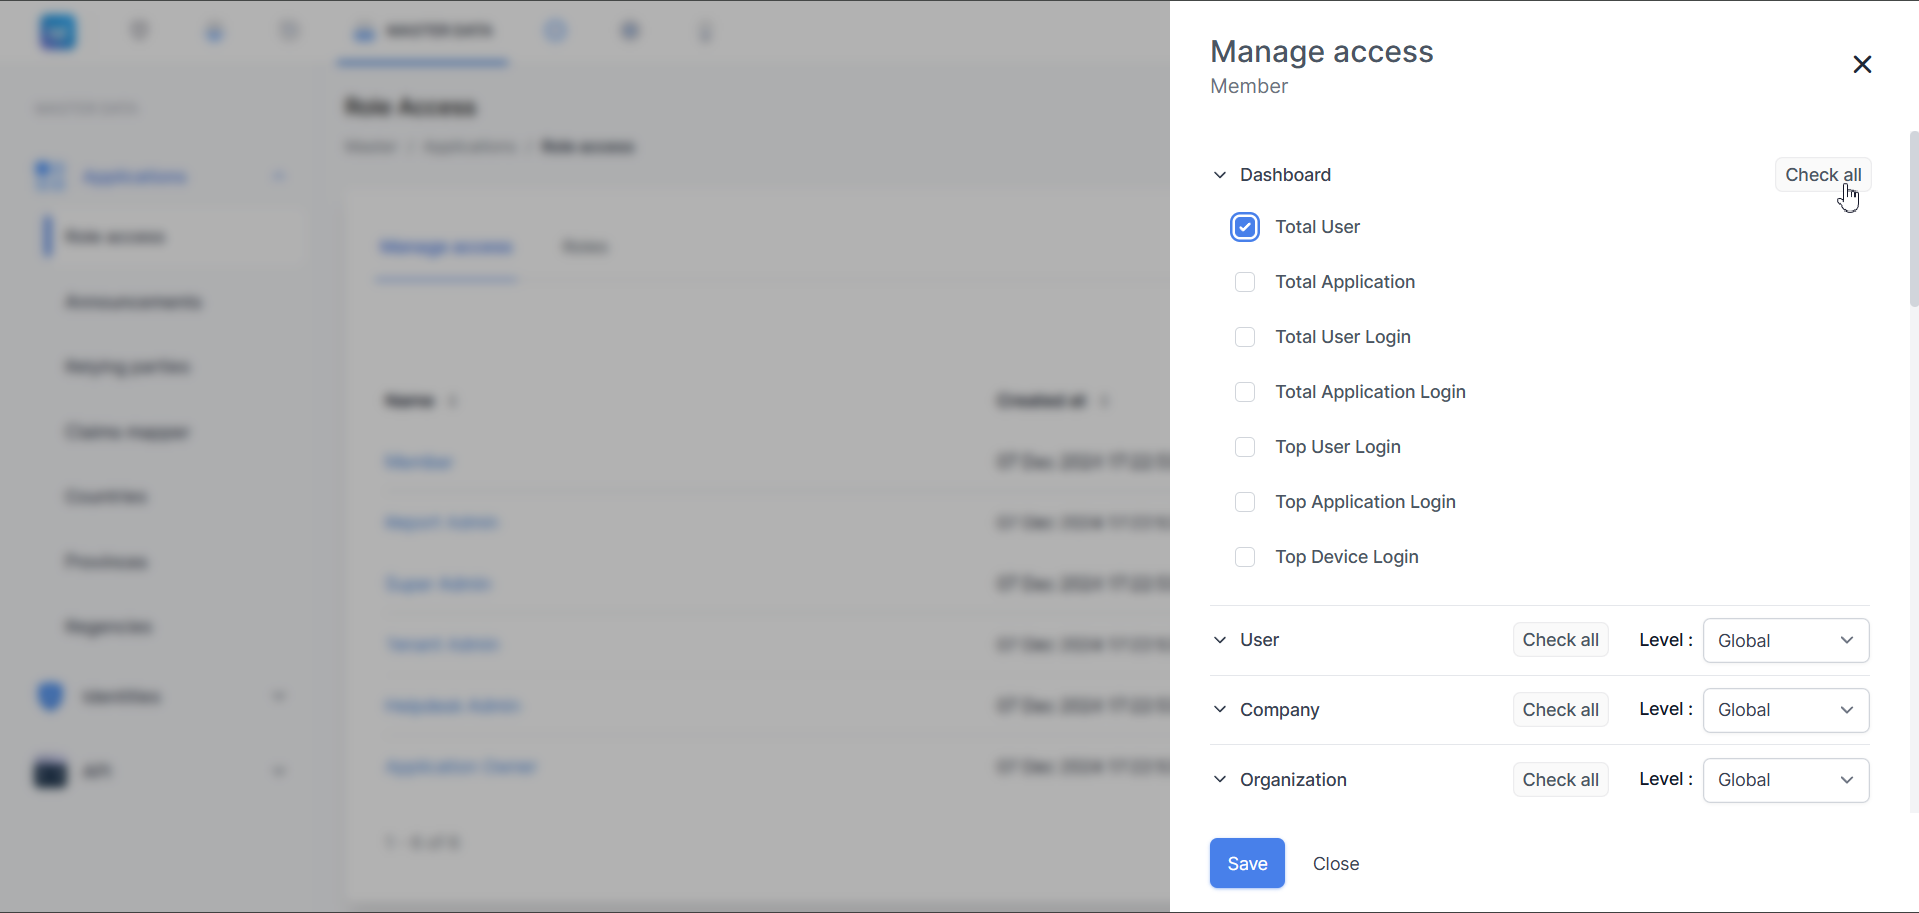Check the Top Device Login checkbox

1245,558
